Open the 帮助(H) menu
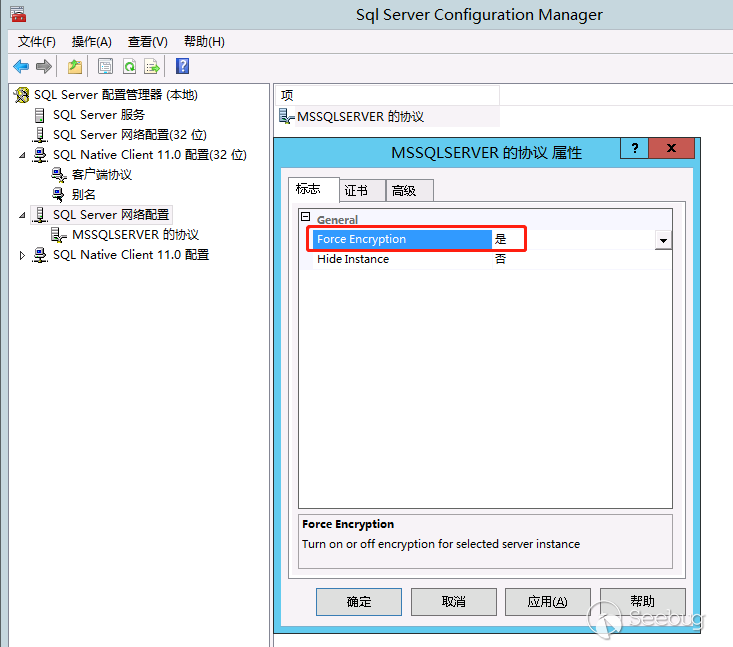Viewport: 733px width, 647px height. coord(204,42)
